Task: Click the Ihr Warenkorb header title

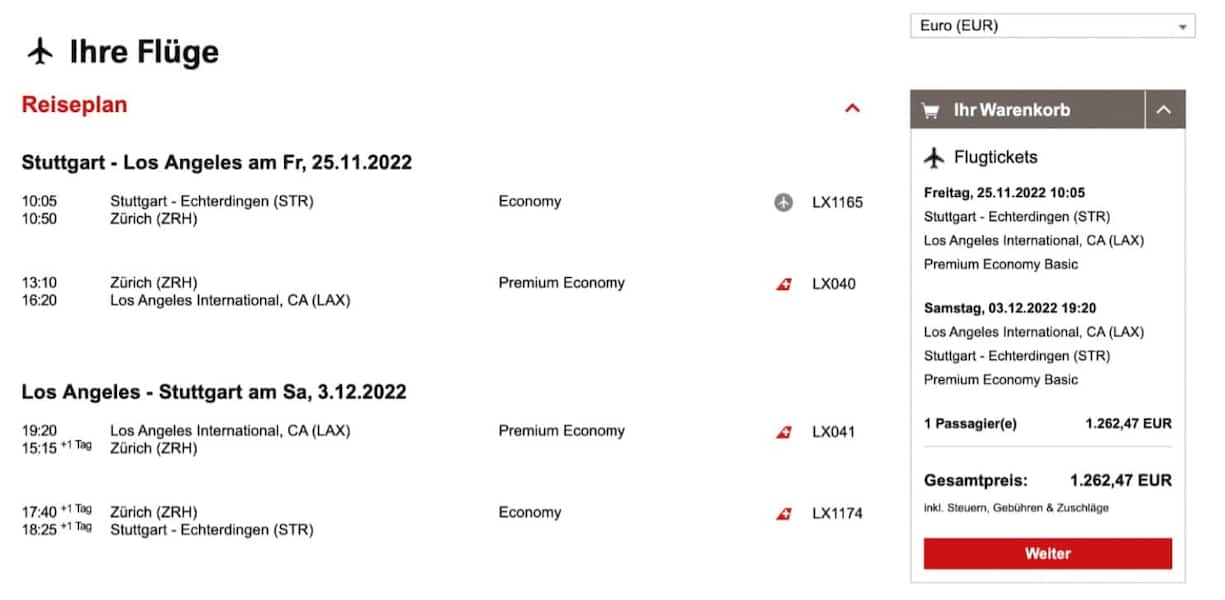Action: (1011, 110)
